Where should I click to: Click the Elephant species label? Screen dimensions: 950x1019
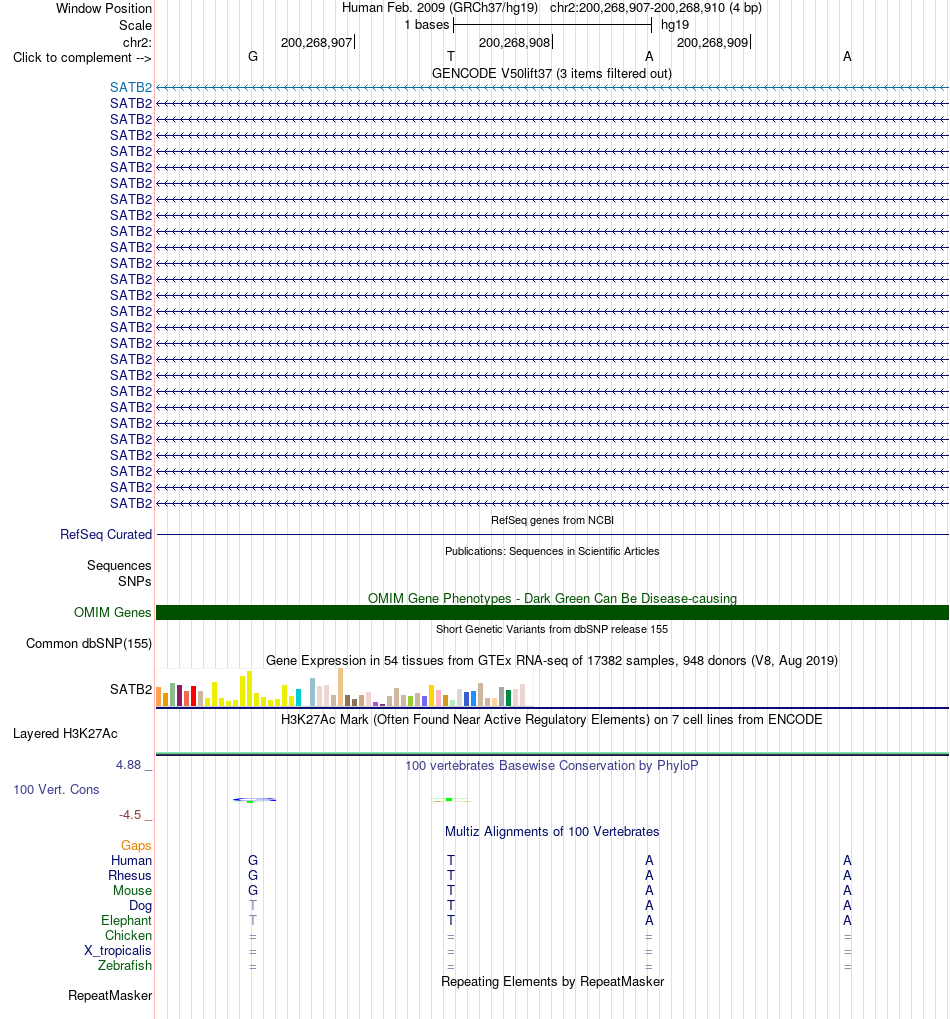pos(126,920)
